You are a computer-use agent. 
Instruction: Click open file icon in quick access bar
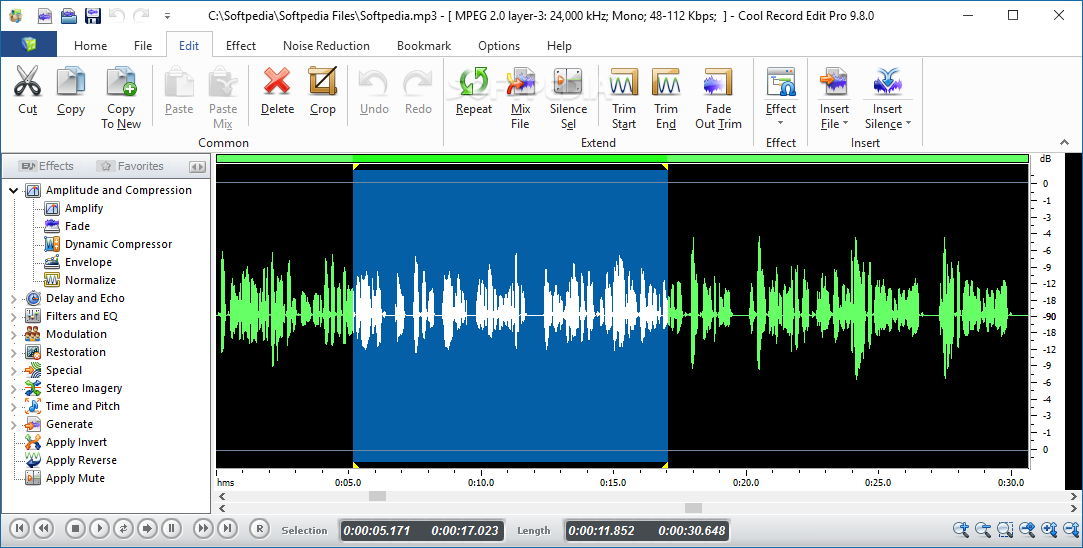[68, 15]
